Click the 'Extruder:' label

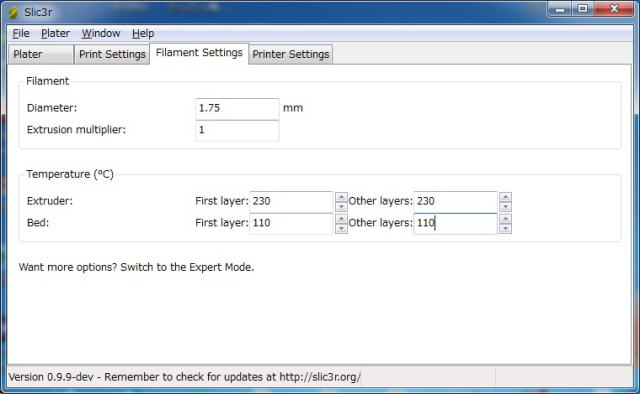(50, 201)
